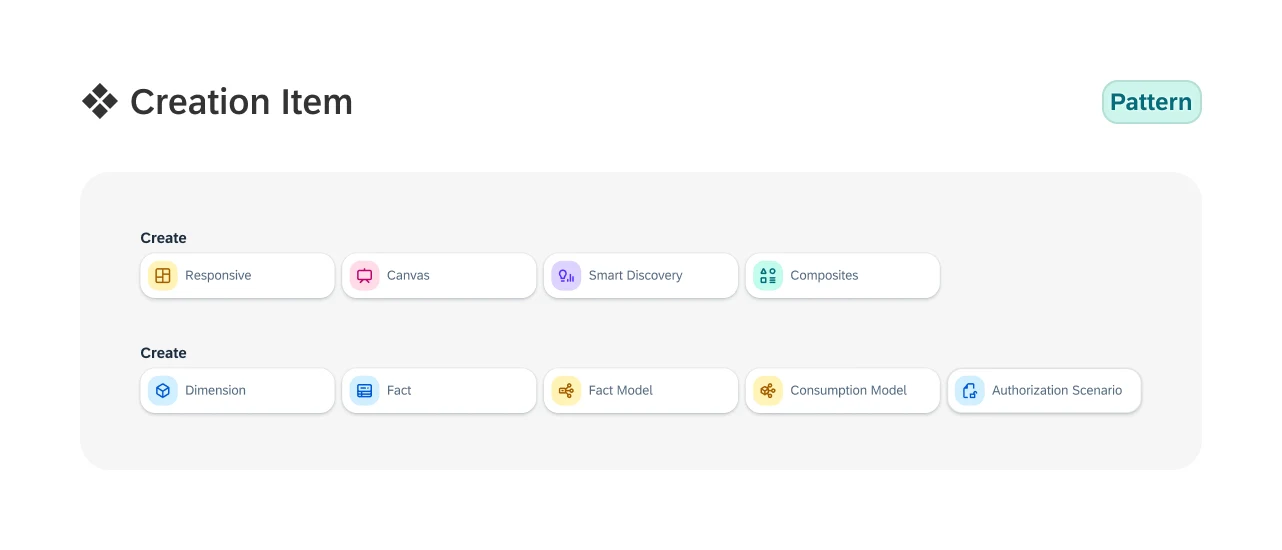
Task: Click the purple Smart Discovery lightbulb icon
Action: (x=566, y=276)
